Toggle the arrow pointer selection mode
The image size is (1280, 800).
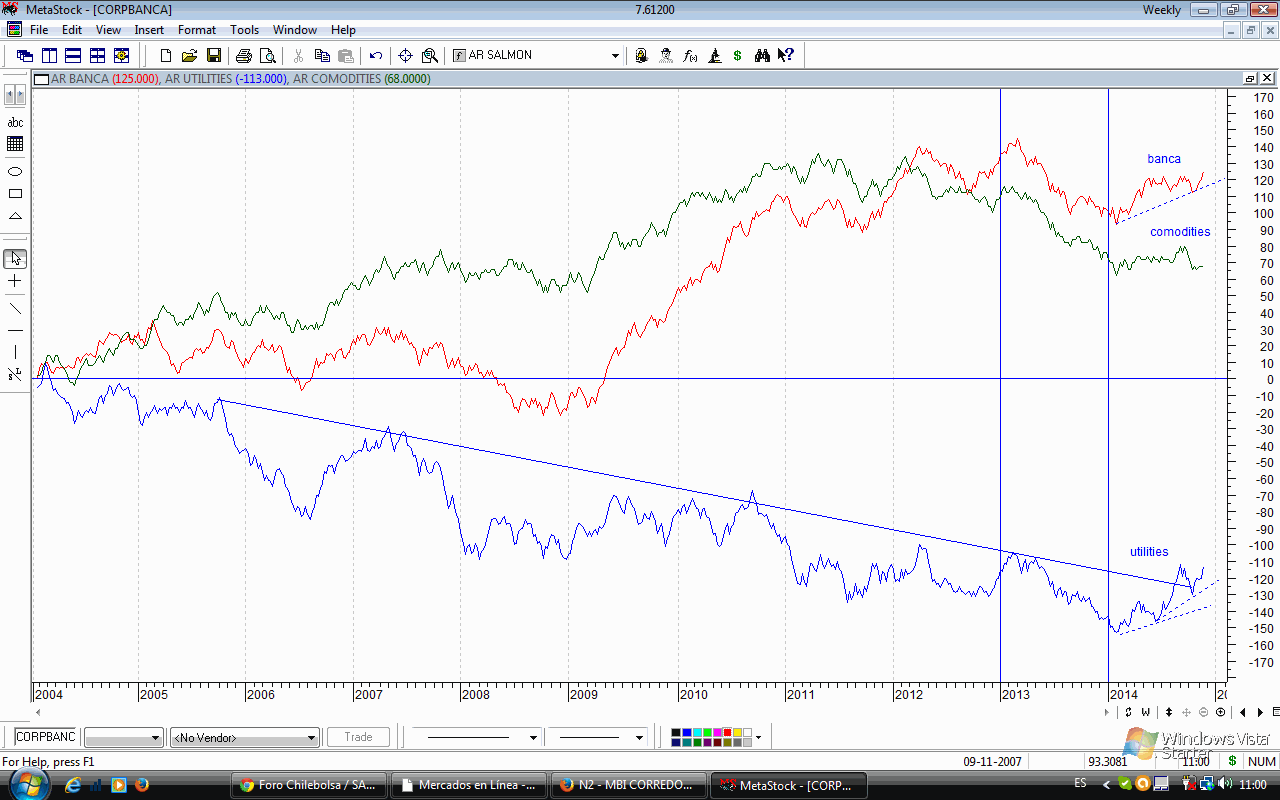coord(15,259)
